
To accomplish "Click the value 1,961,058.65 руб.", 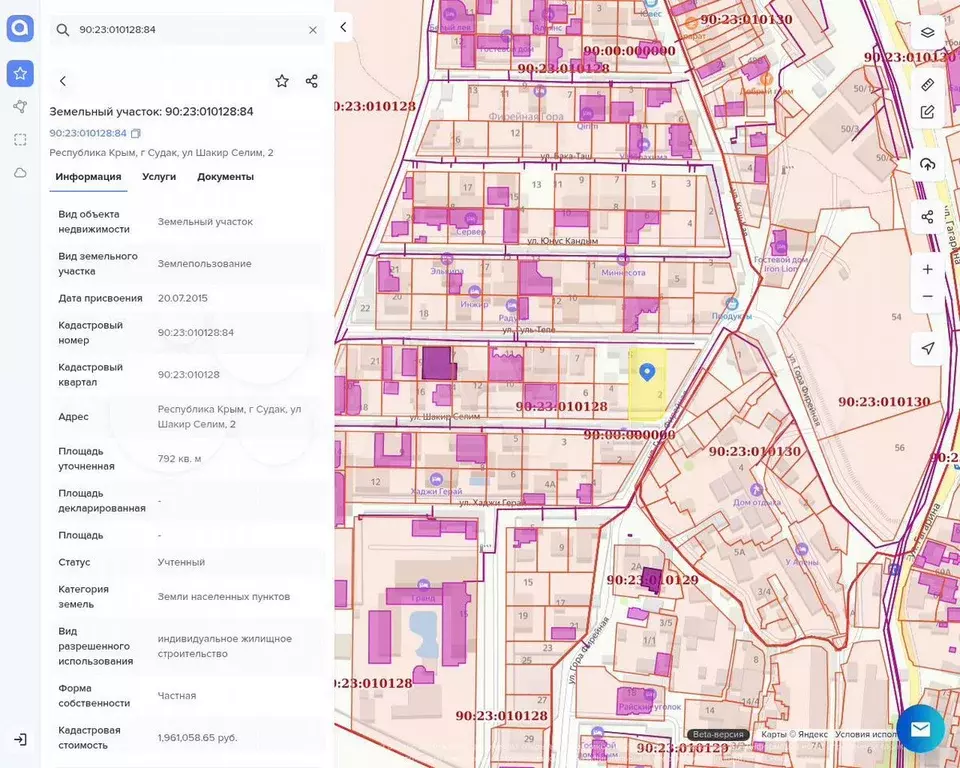I will [197, 738].
